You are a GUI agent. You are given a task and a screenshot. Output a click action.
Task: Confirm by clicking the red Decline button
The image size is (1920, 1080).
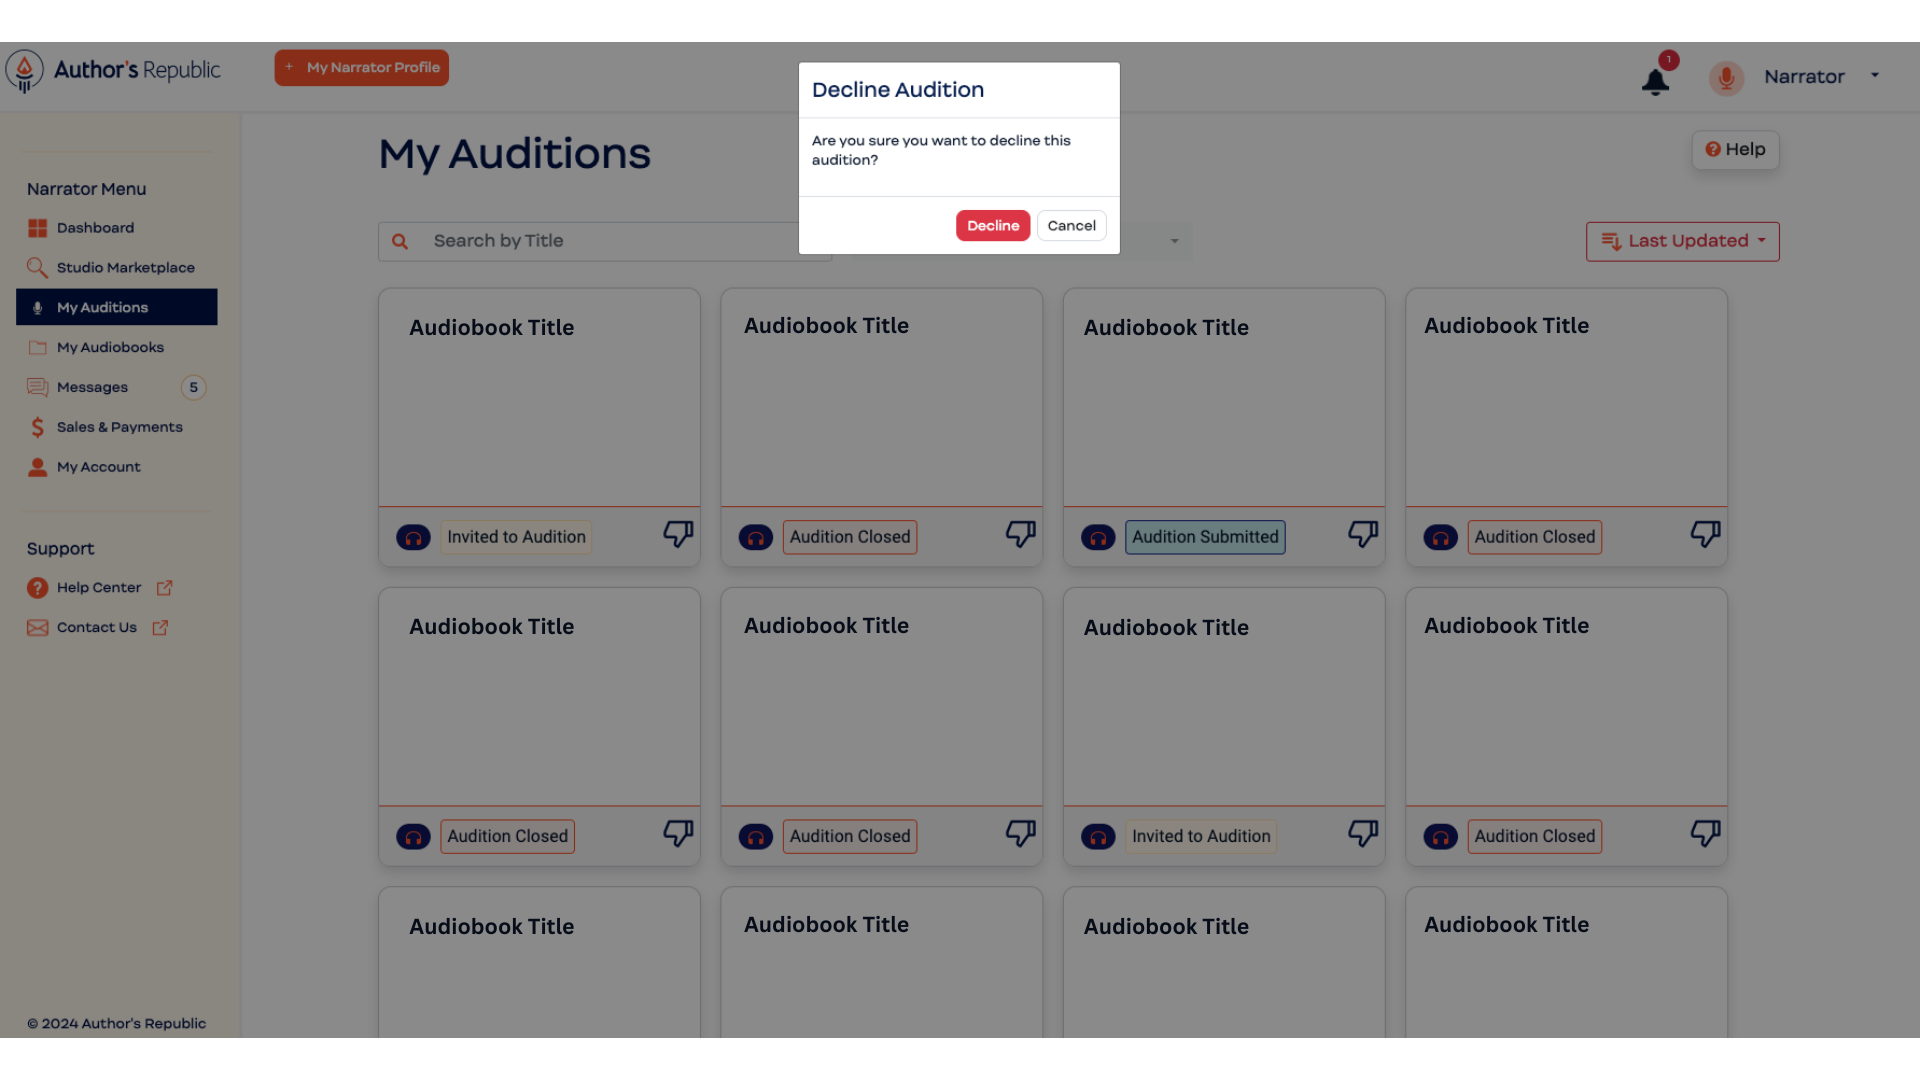pos(993,226)
